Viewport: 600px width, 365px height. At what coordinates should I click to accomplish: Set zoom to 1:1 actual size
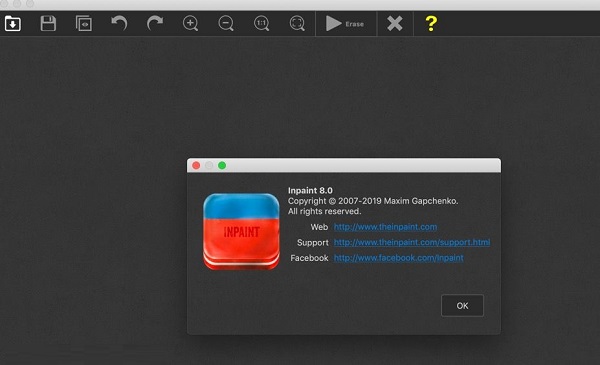point(261,23)
